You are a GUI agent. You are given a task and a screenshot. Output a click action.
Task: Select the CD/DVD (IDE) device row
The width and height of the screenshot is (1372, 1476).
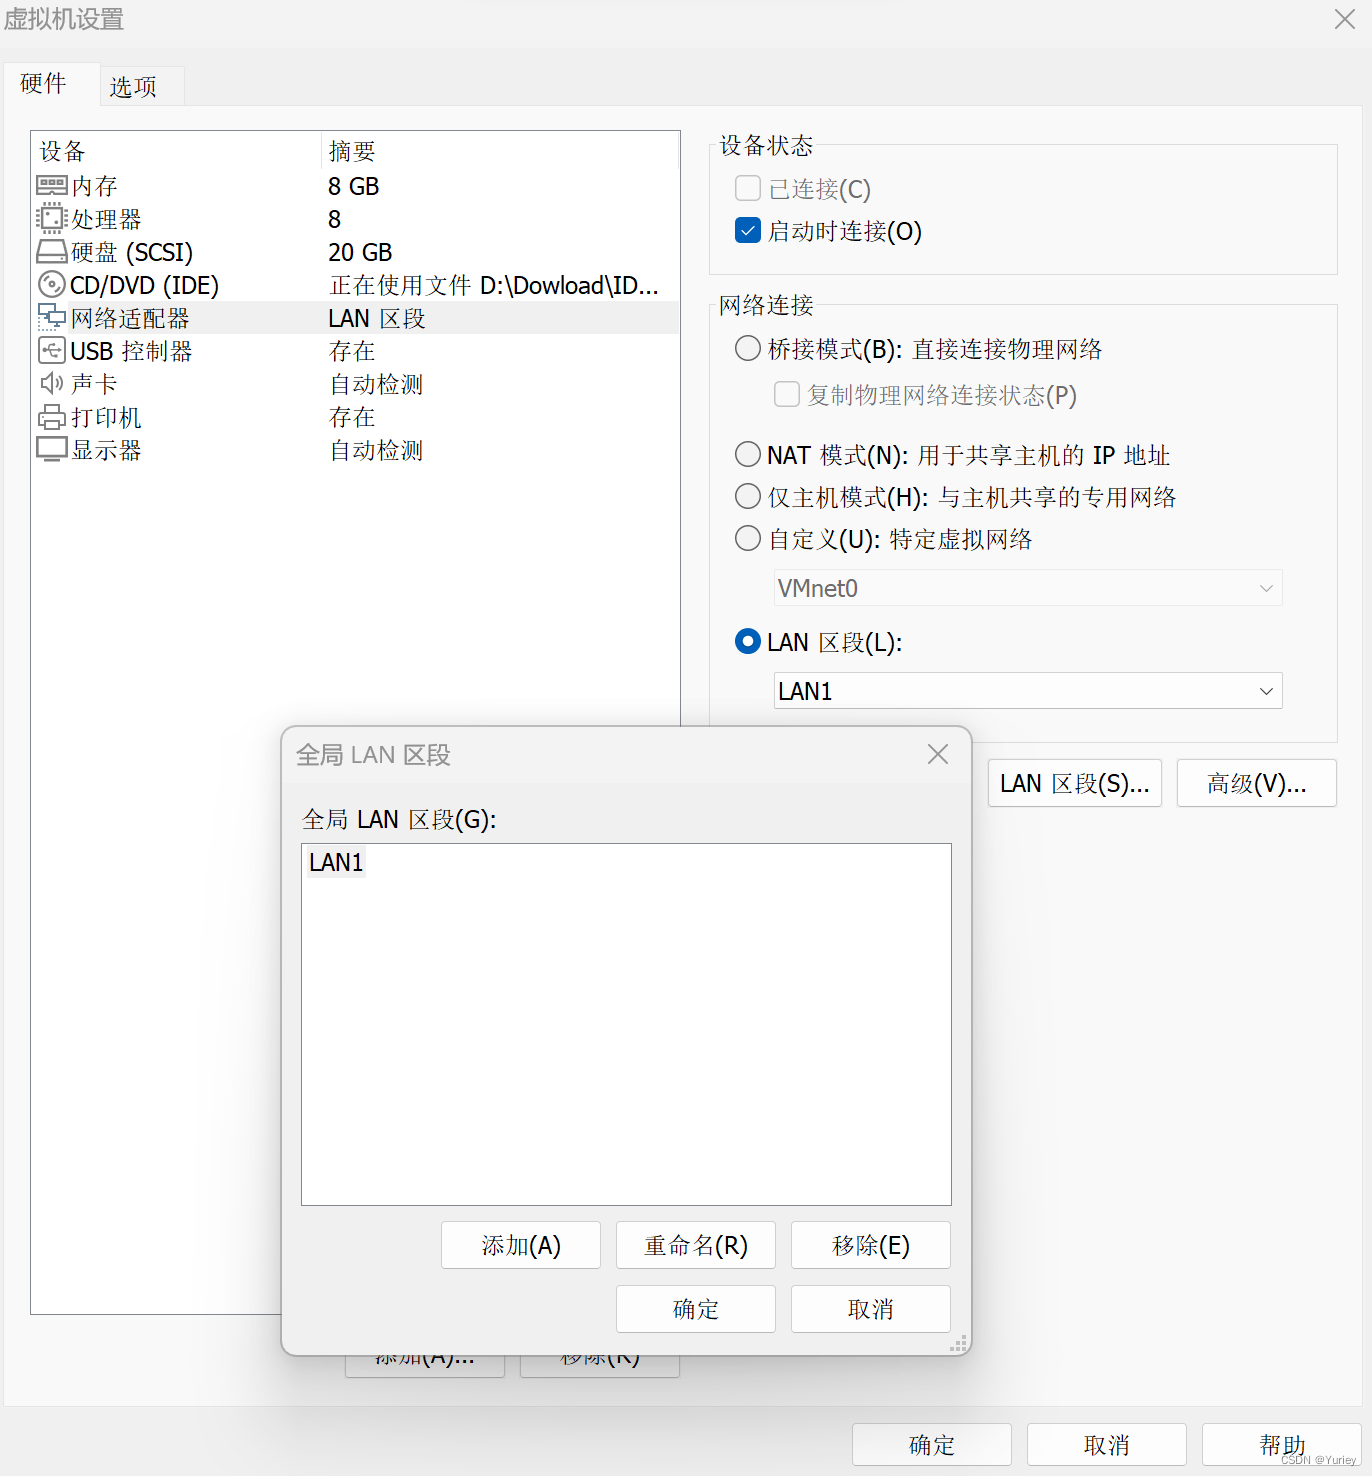(x=356, y=285)
